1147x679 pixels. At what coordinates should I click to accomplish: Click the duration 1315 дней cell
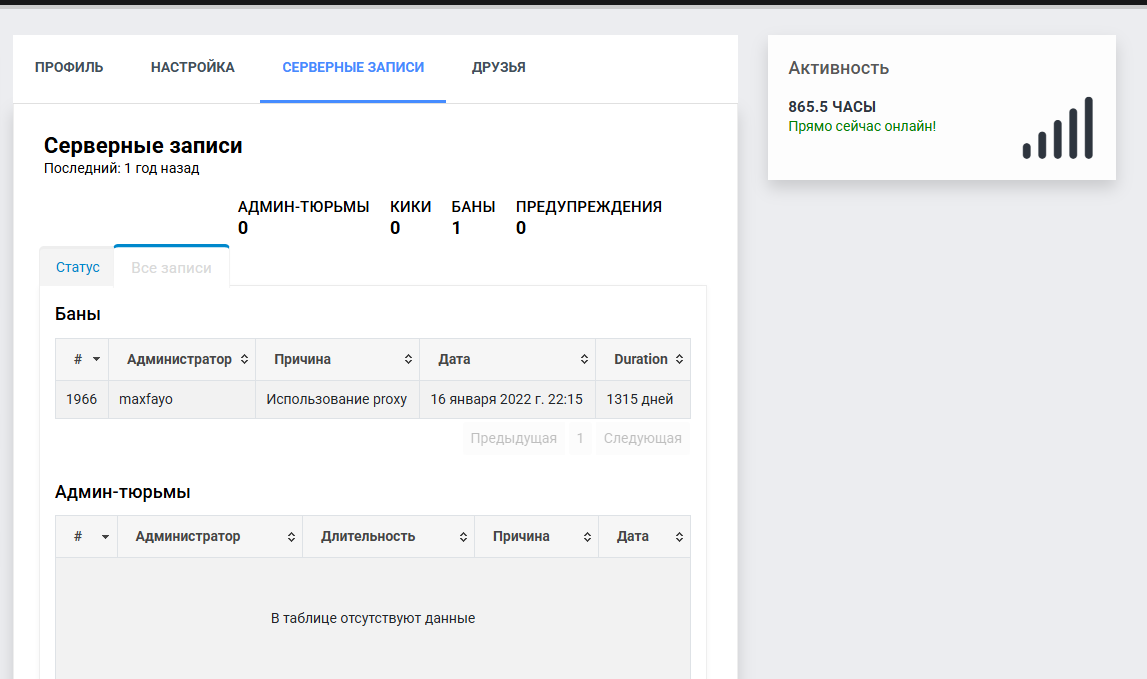point(643,399)
